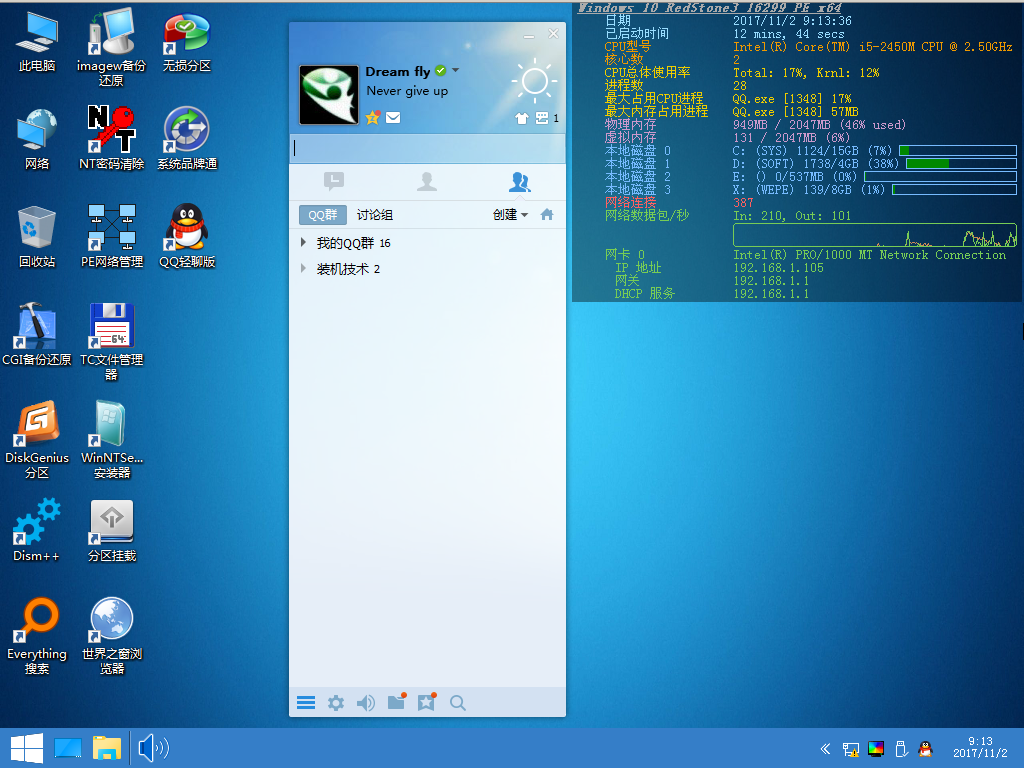Click the Never give up signature text

(407, 91)
